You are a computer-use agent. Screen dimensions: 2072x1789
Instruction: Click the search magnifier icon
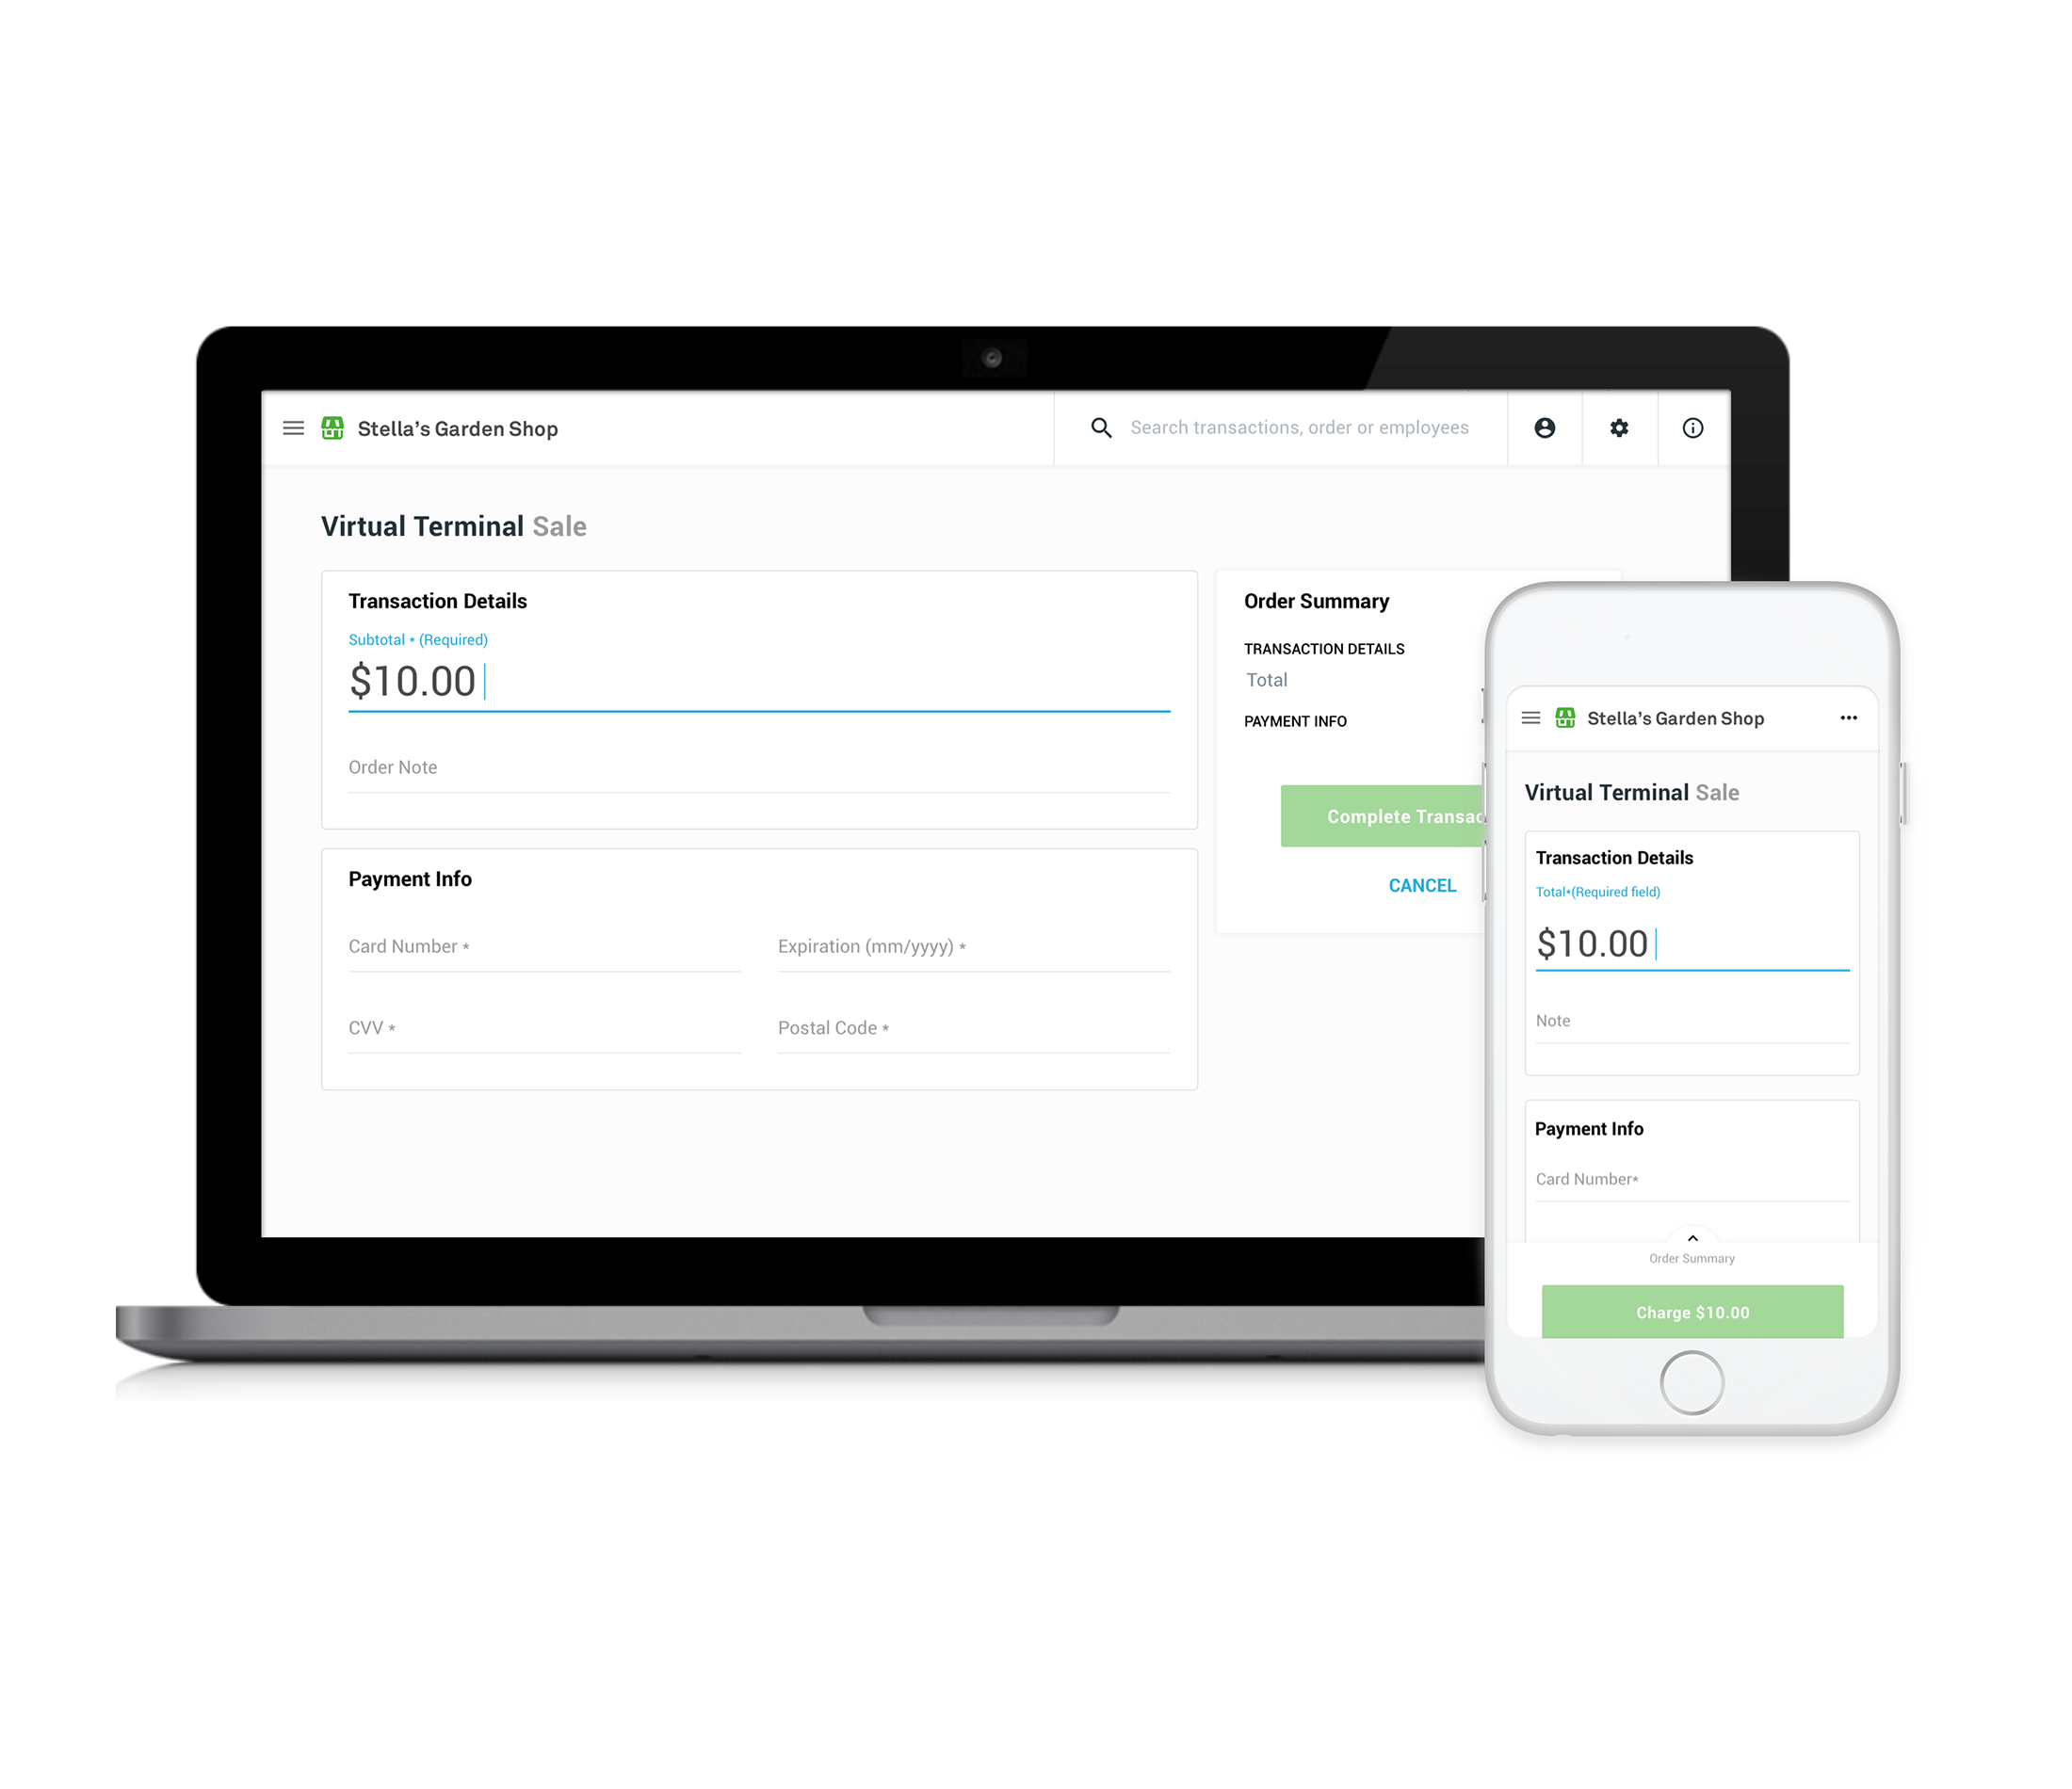point(1097,427)
